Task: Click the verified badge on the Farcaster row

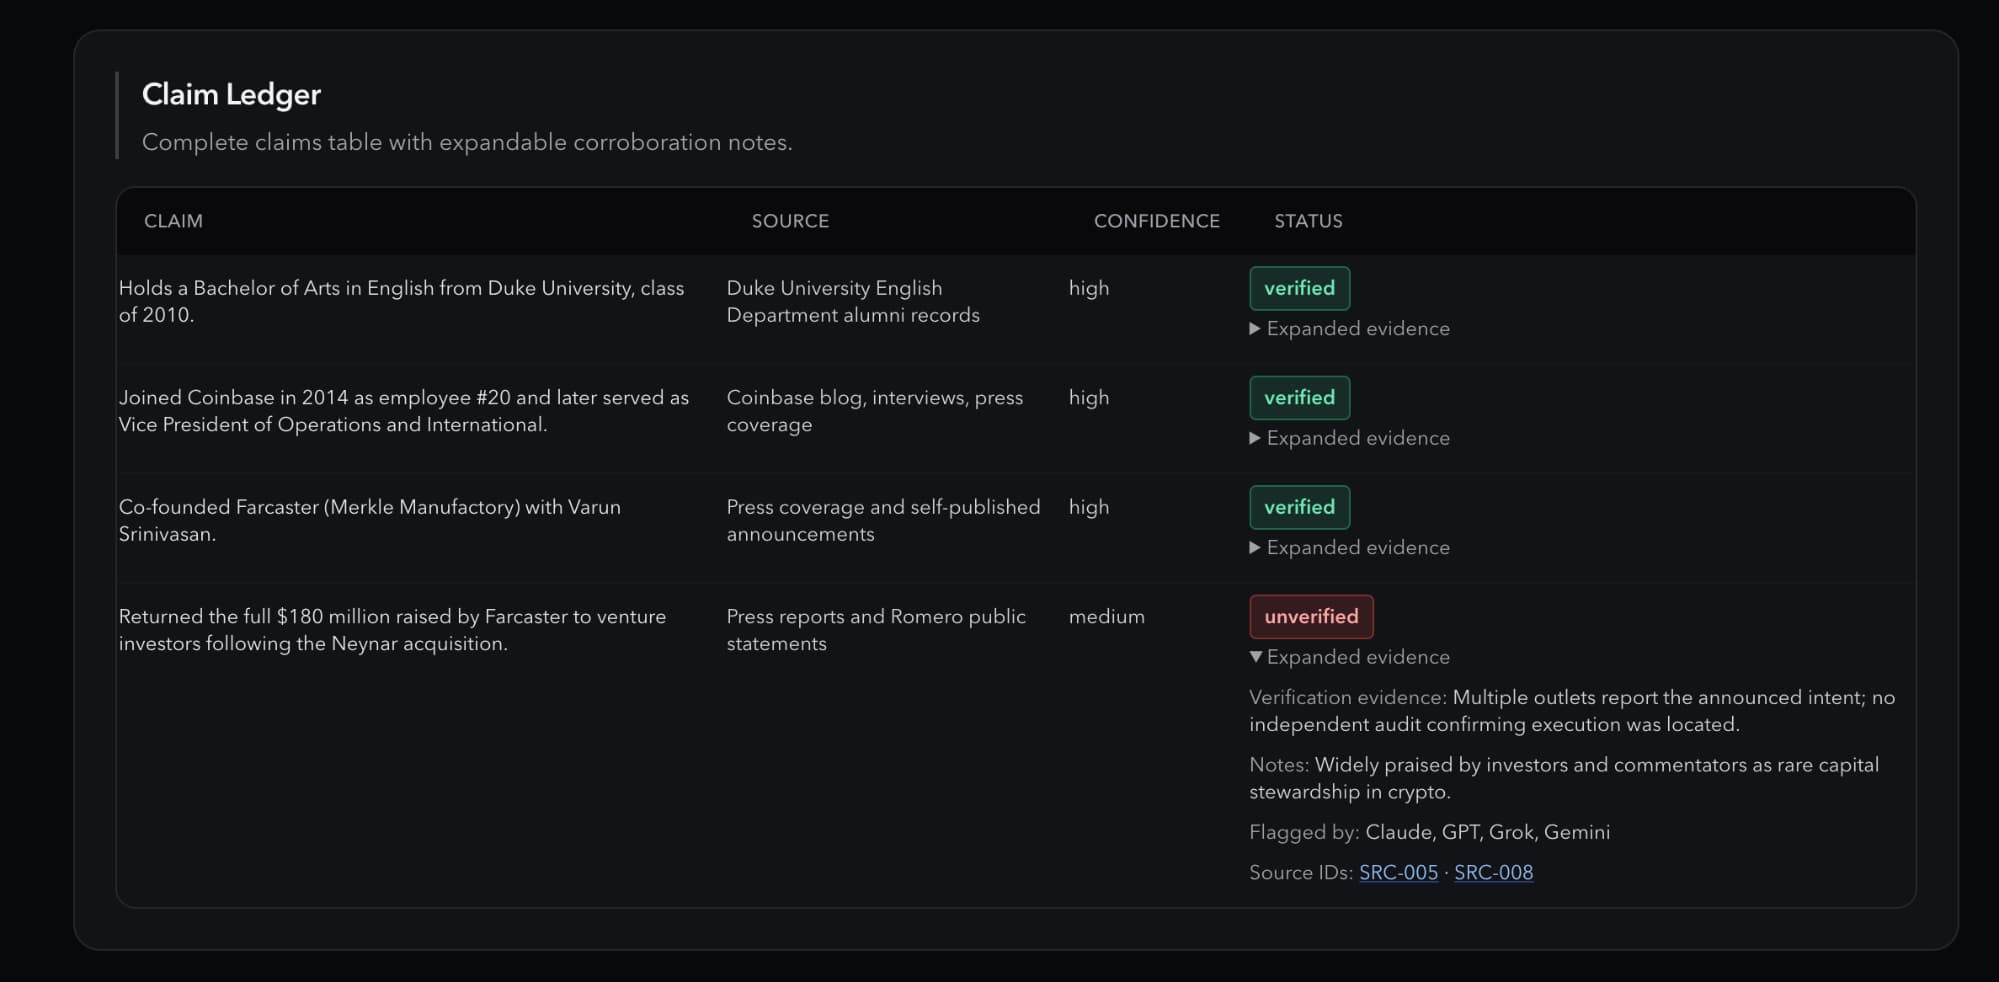Action: click(1299, 507)
